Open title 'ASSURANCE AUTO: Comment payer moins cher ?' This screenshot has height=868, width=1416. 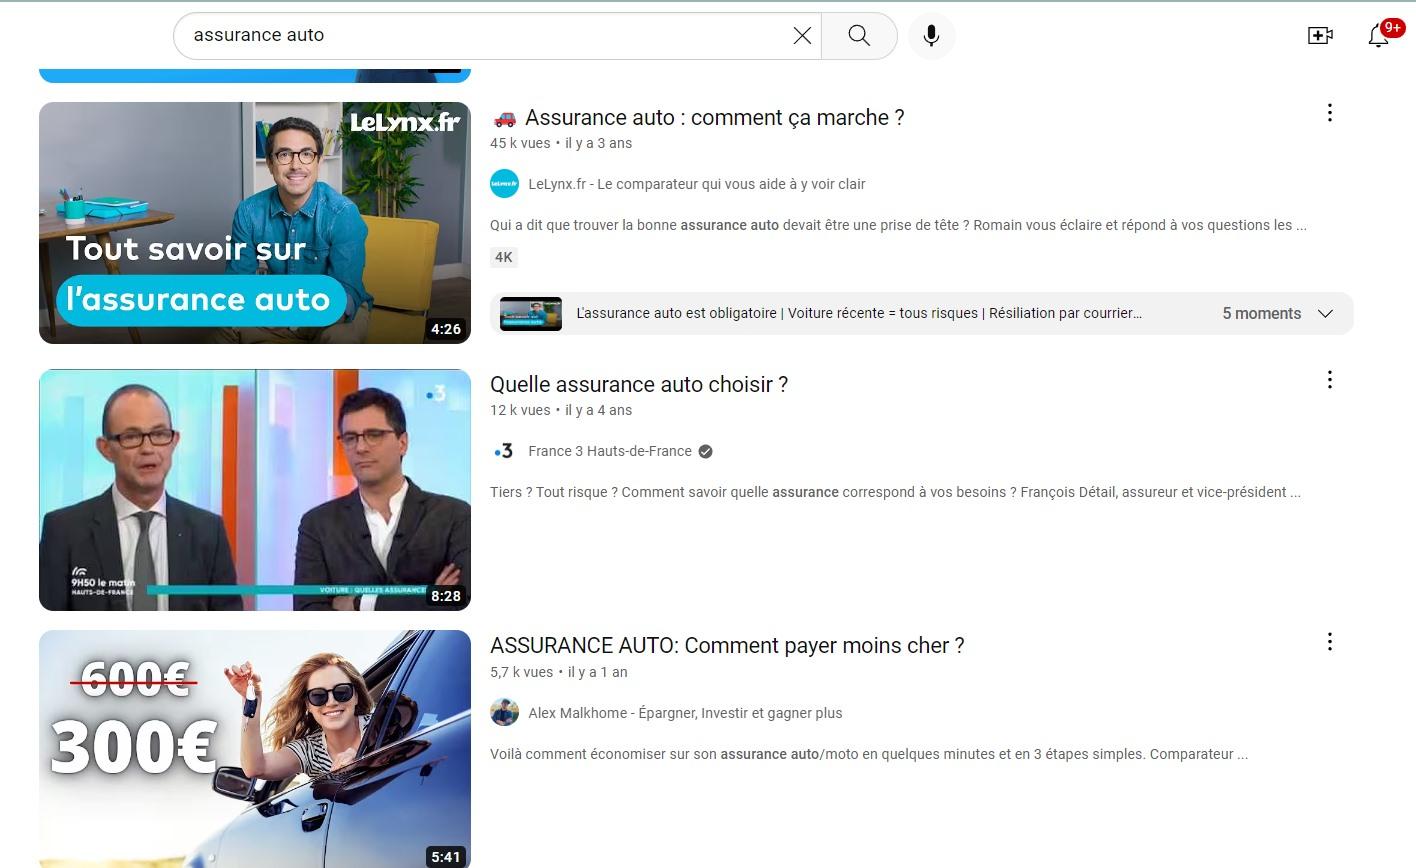click(x=727, y=646)
